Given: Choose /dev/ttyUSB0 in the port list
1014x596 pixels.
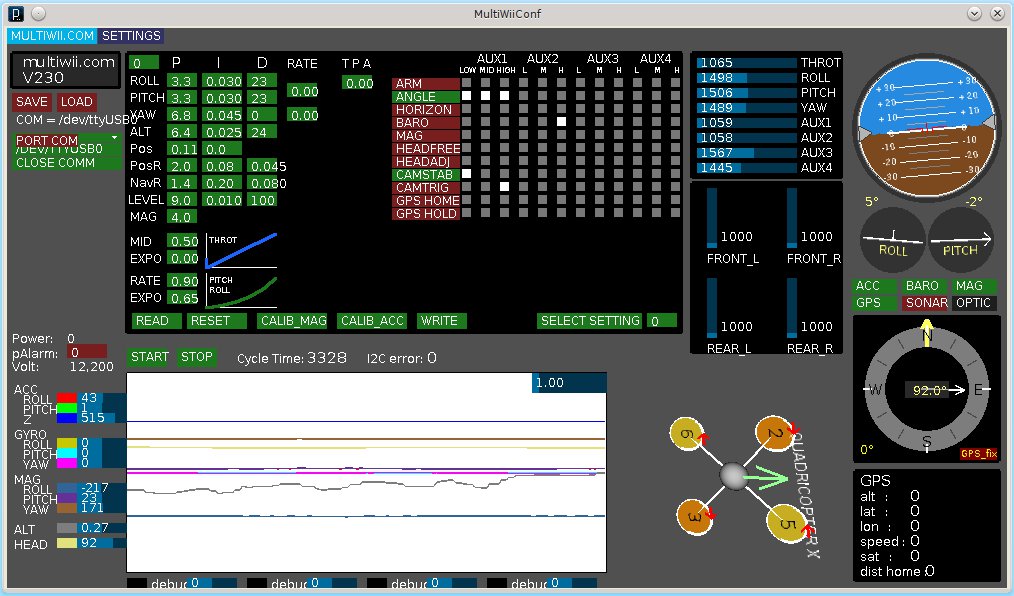Looking at the screenshot, I should coord(60,150).
